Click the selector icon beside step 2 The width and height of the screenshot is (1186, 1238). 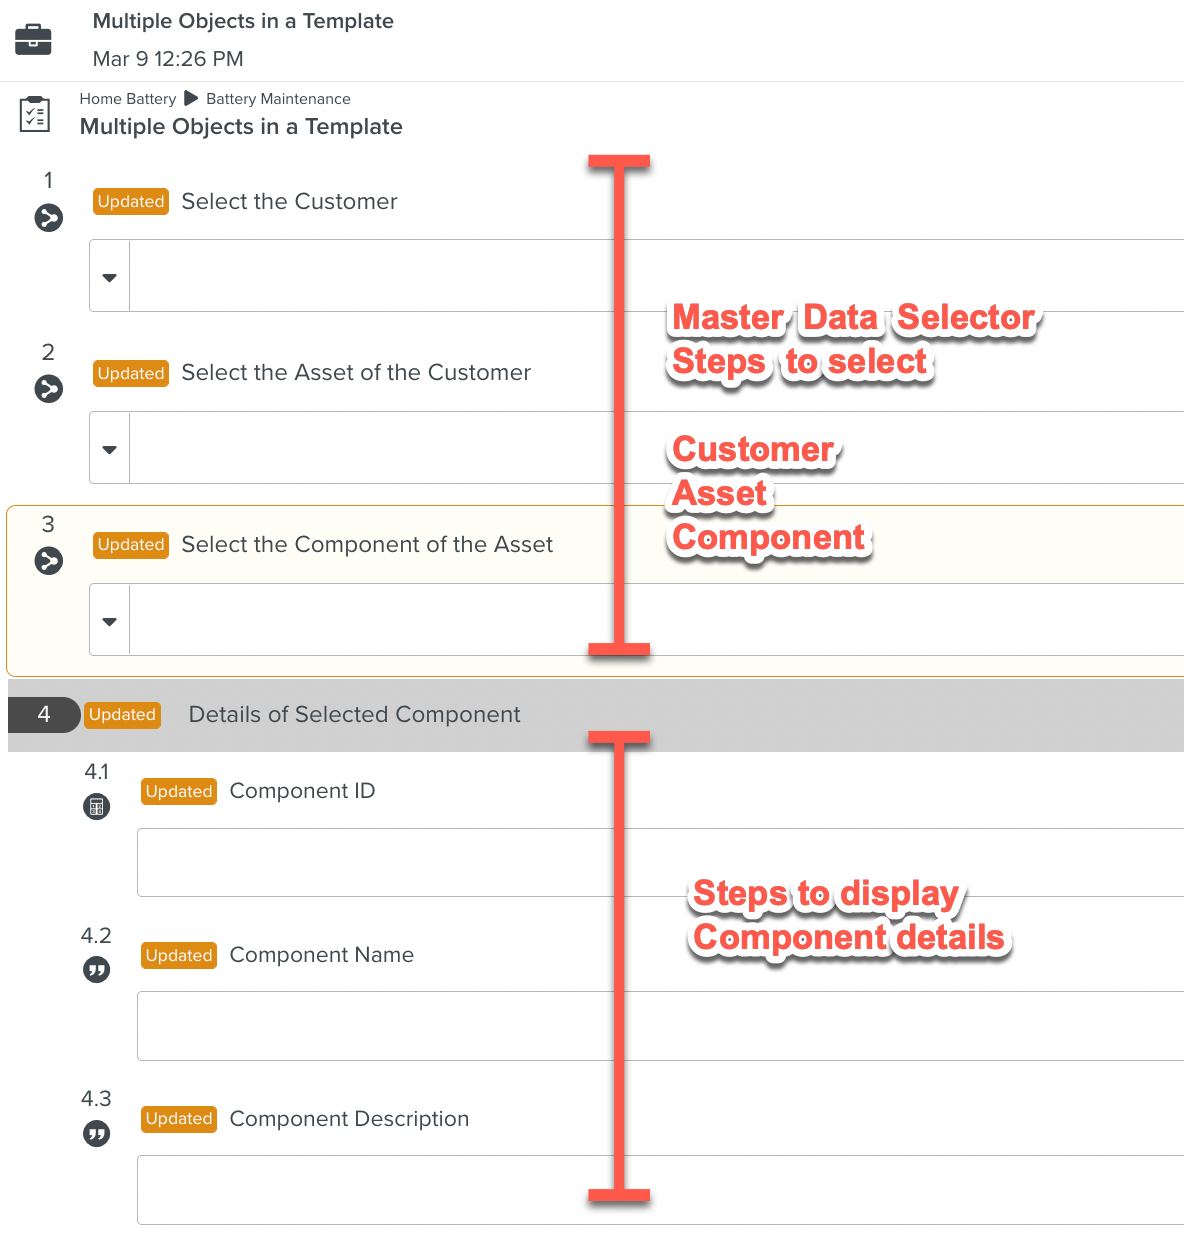click(48, 389)
